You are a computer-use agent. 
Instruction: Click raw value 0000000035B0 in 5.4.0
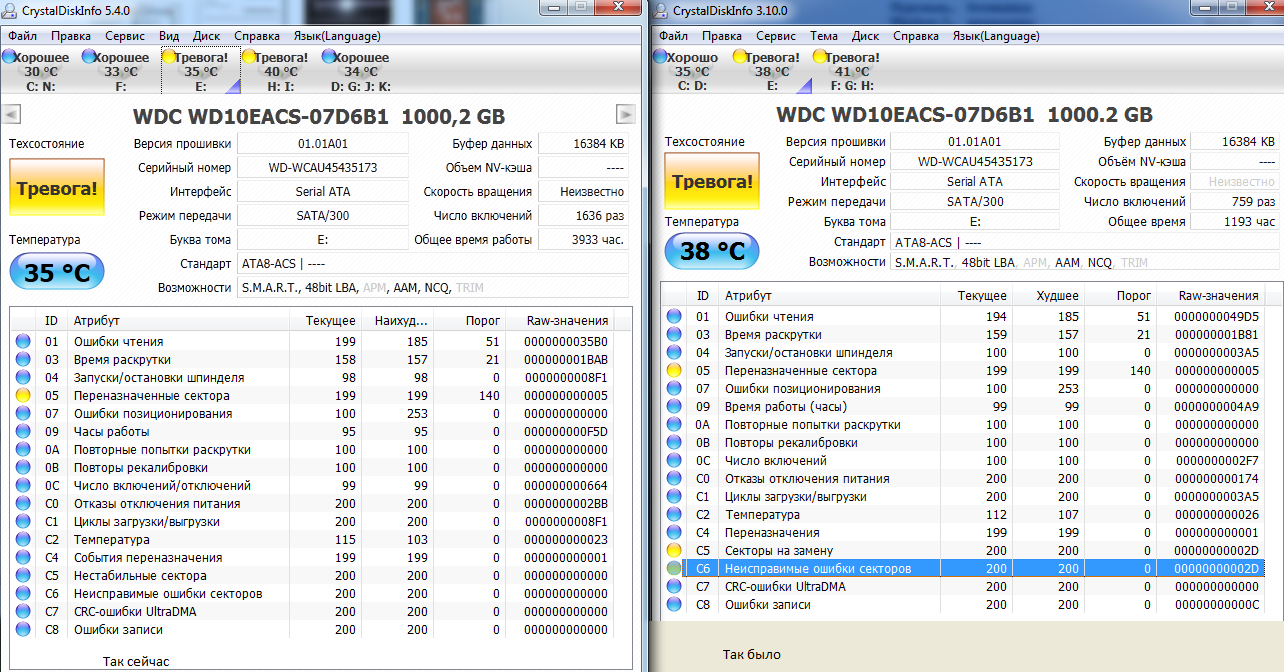click(565, 341)
